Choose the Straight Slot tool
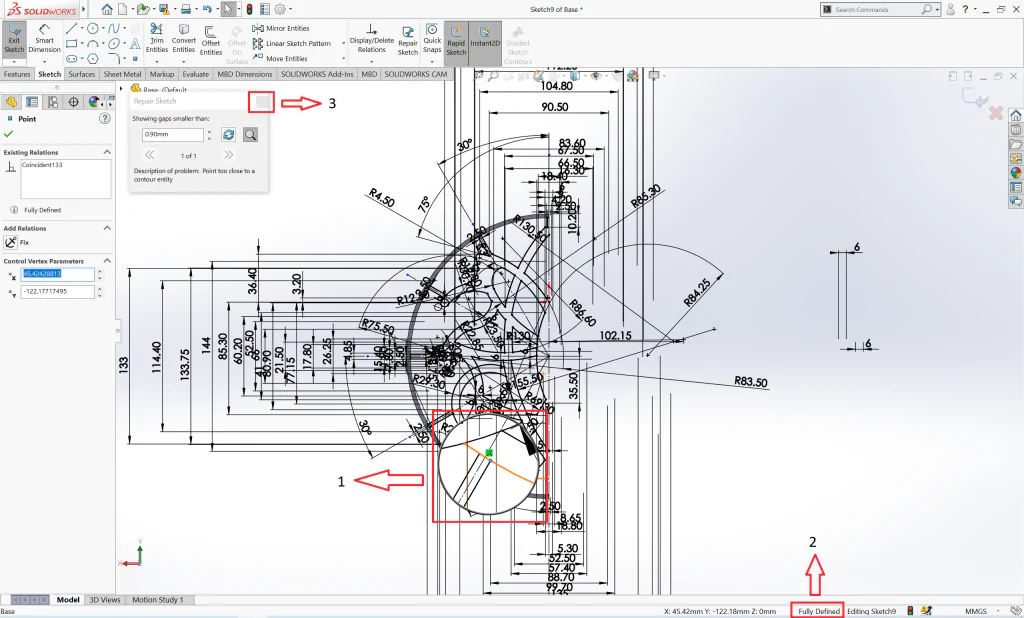This screenshot has width=1024, height=618. (72, 59)
